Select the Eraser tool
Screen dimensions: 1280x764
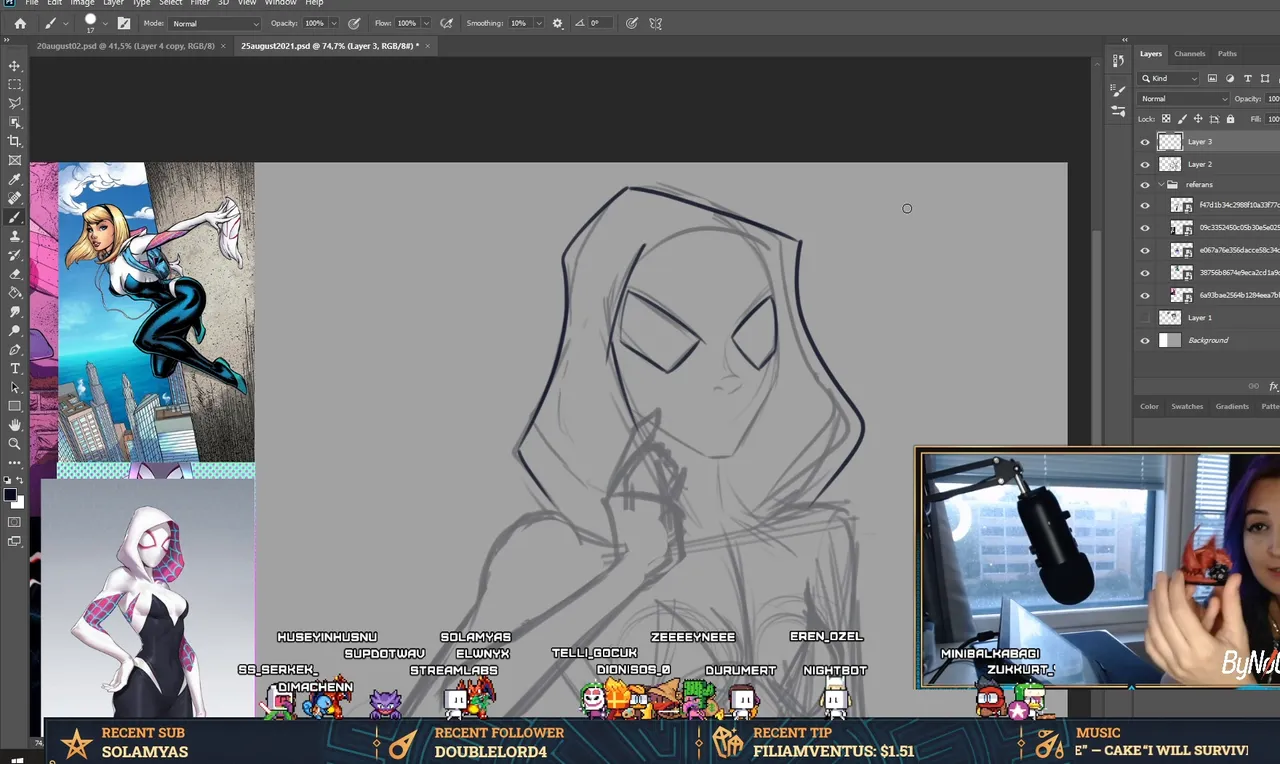[15, 274]
